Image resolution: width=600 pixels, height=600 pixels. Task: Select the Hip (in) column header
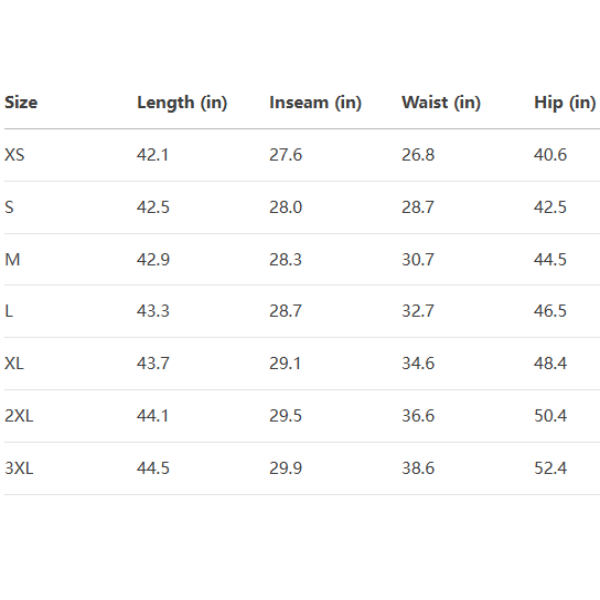pos(565,102)
